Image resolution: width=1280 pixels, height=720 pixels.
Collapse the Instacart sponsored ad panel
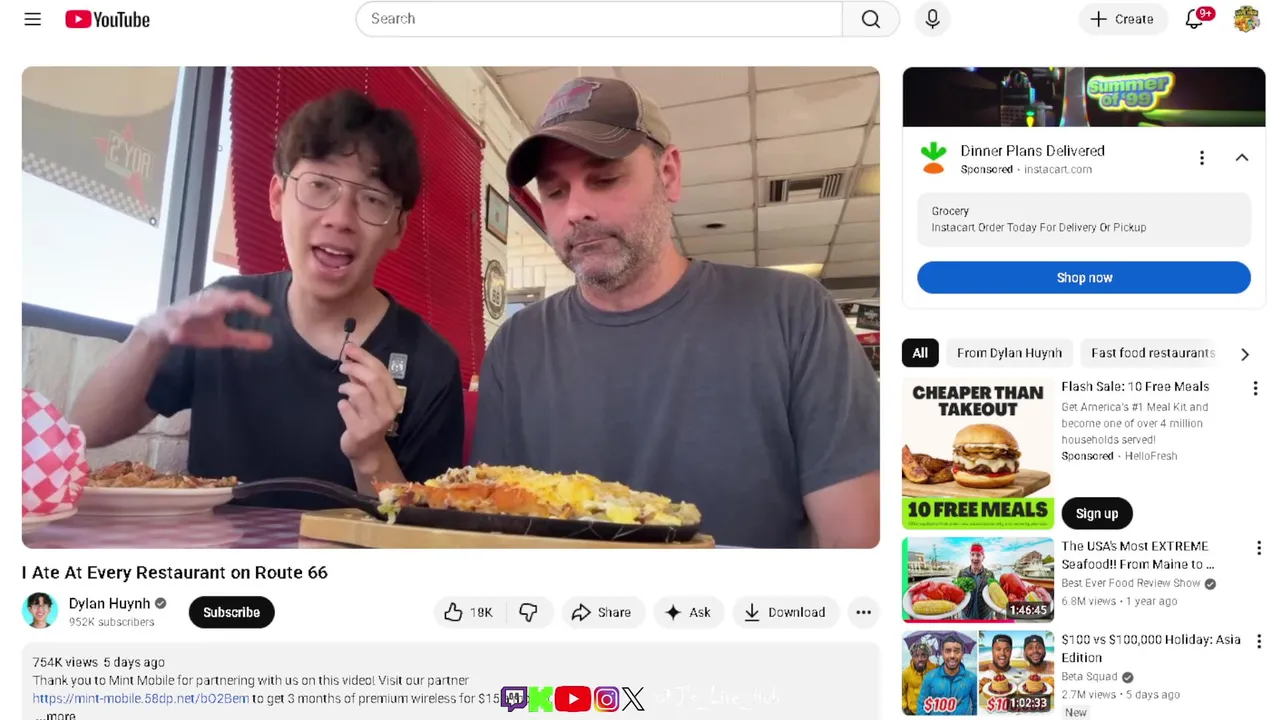coord(1241,158)
